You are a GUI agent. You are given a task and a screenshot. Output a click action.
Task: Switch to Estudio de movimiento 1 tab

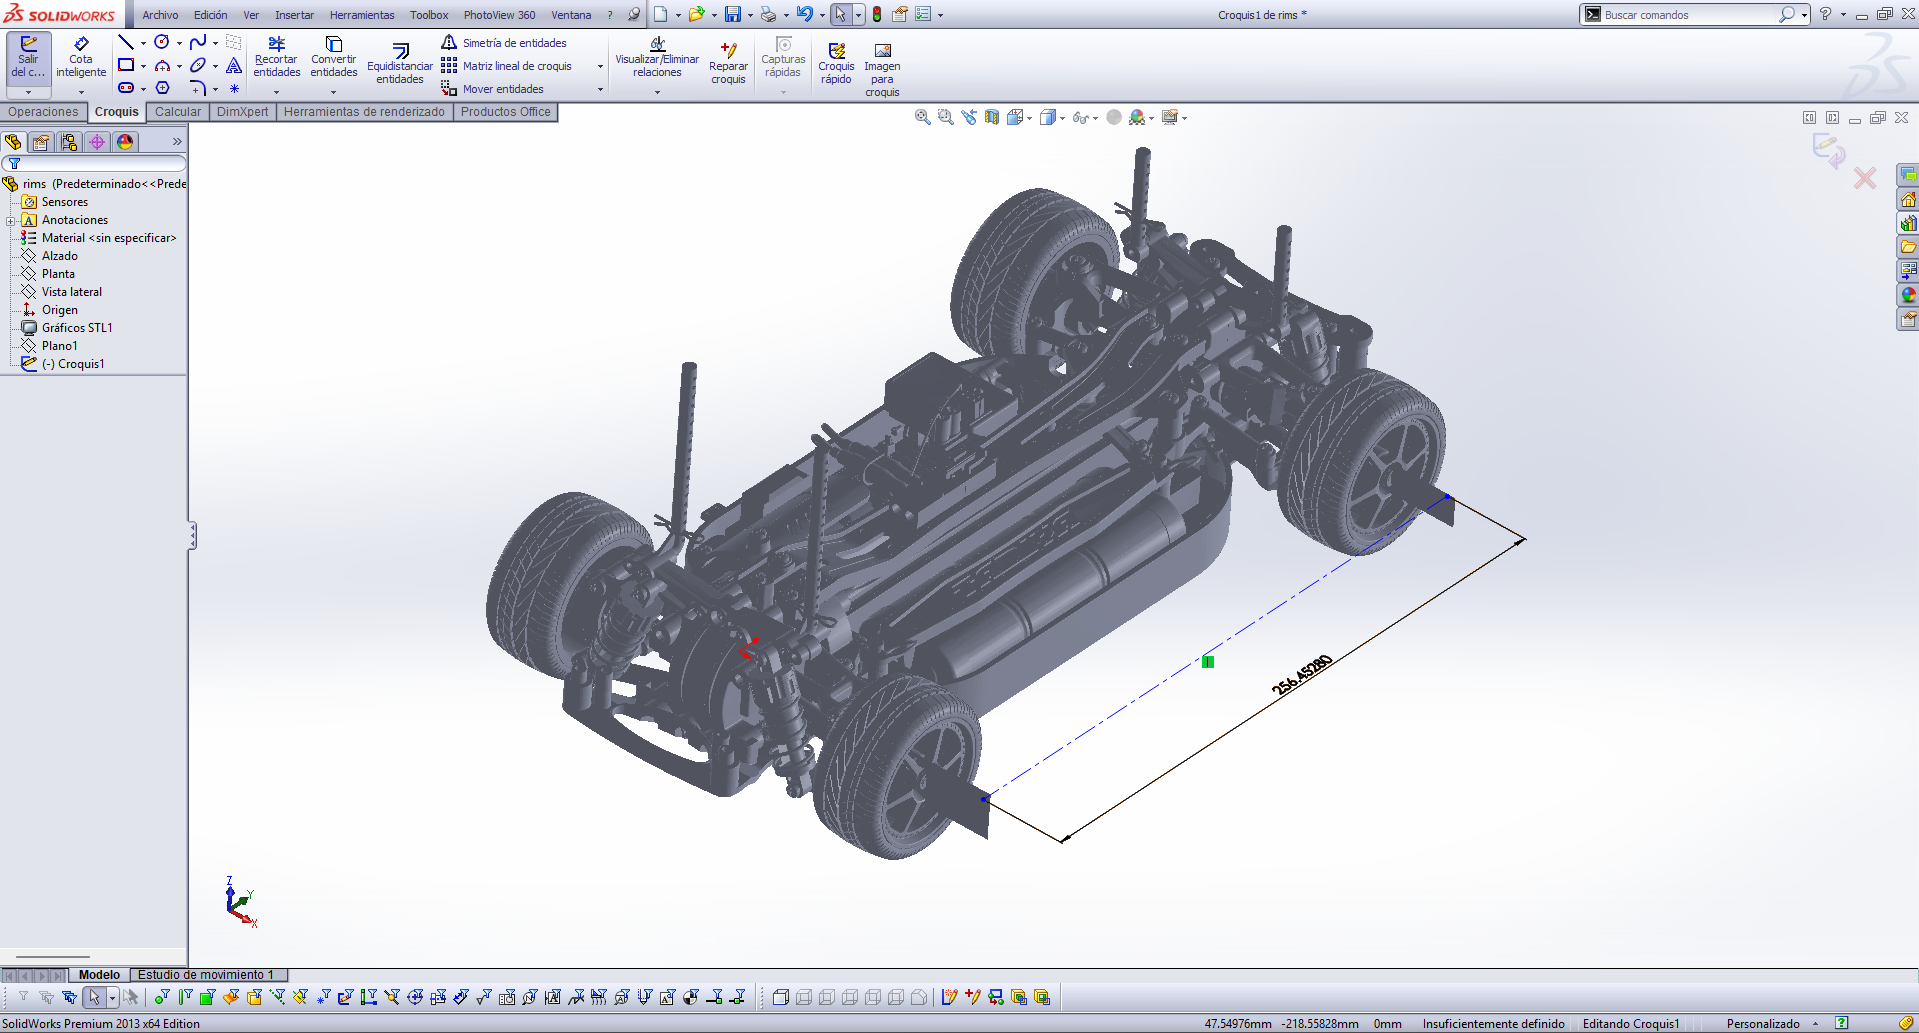point(206,975)
